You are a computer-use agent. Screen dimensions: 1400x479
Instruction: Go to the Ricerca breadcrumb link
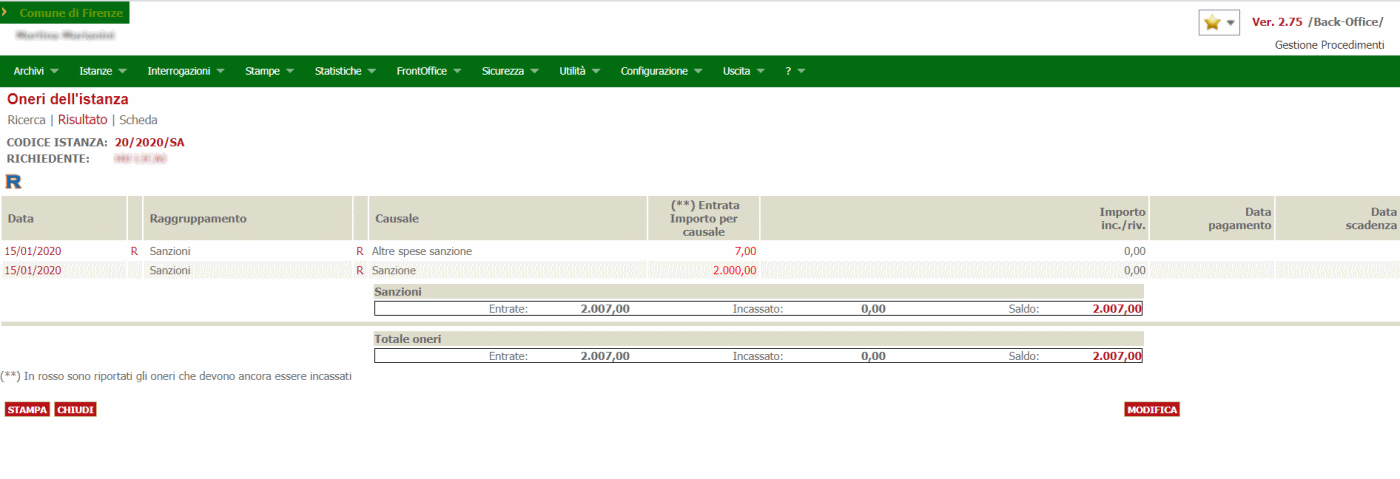click(26, 120)
